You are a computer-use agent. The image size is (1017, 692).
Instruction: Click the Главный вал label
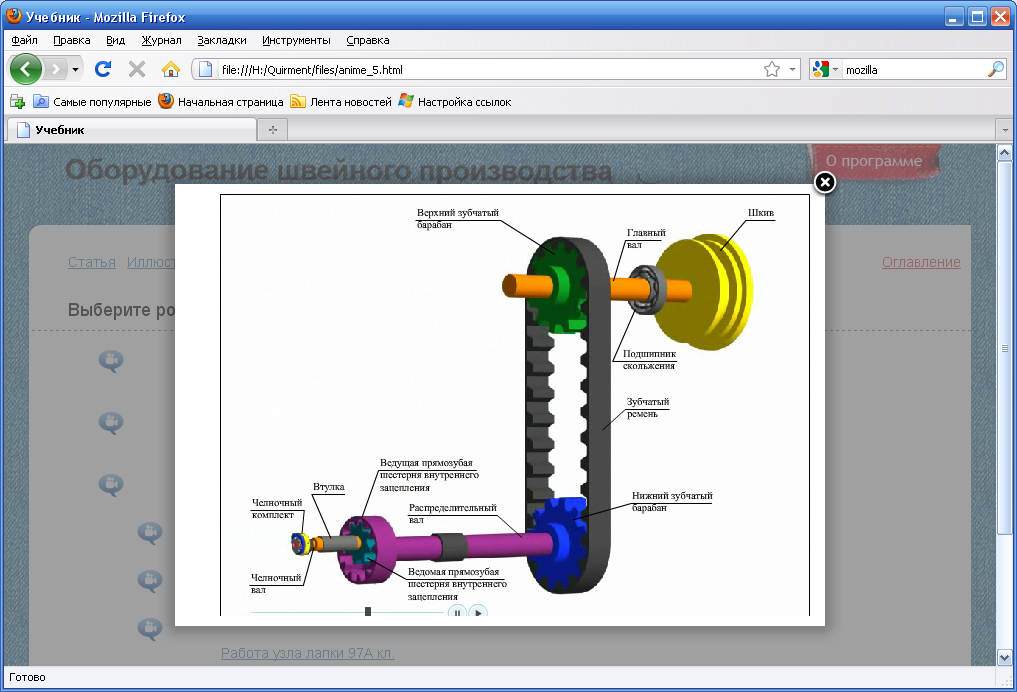pyautogui.click(x=645, y=239)
